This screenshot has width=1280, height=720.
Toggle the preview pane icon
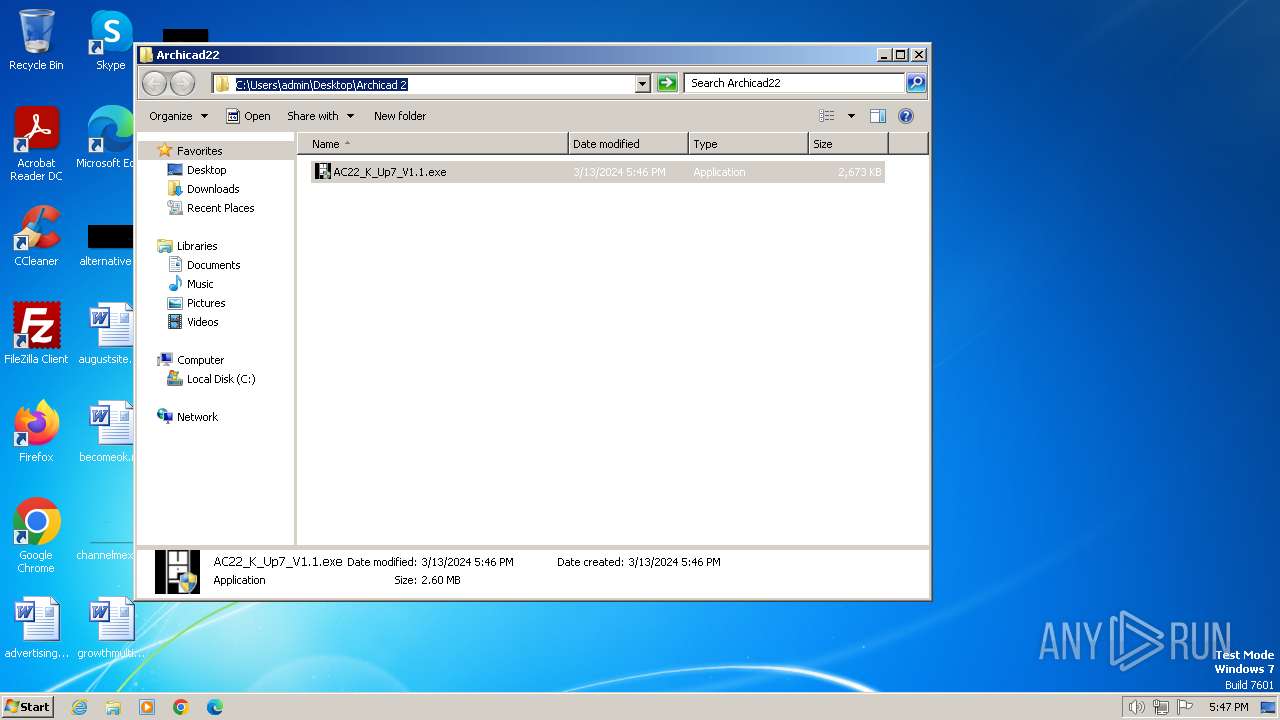[x=878, y=116]
